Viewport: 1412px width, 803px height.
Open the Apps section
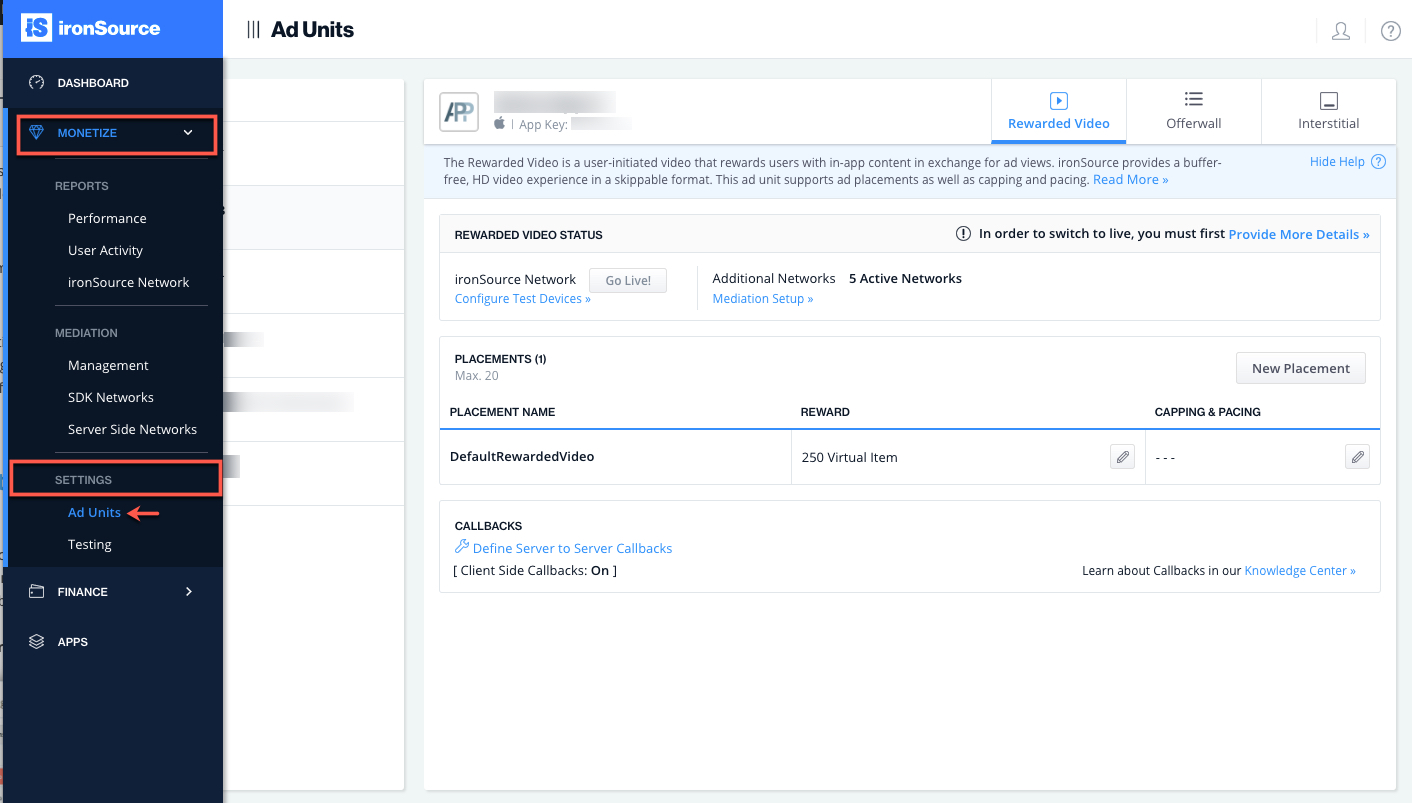click(73, 642)
